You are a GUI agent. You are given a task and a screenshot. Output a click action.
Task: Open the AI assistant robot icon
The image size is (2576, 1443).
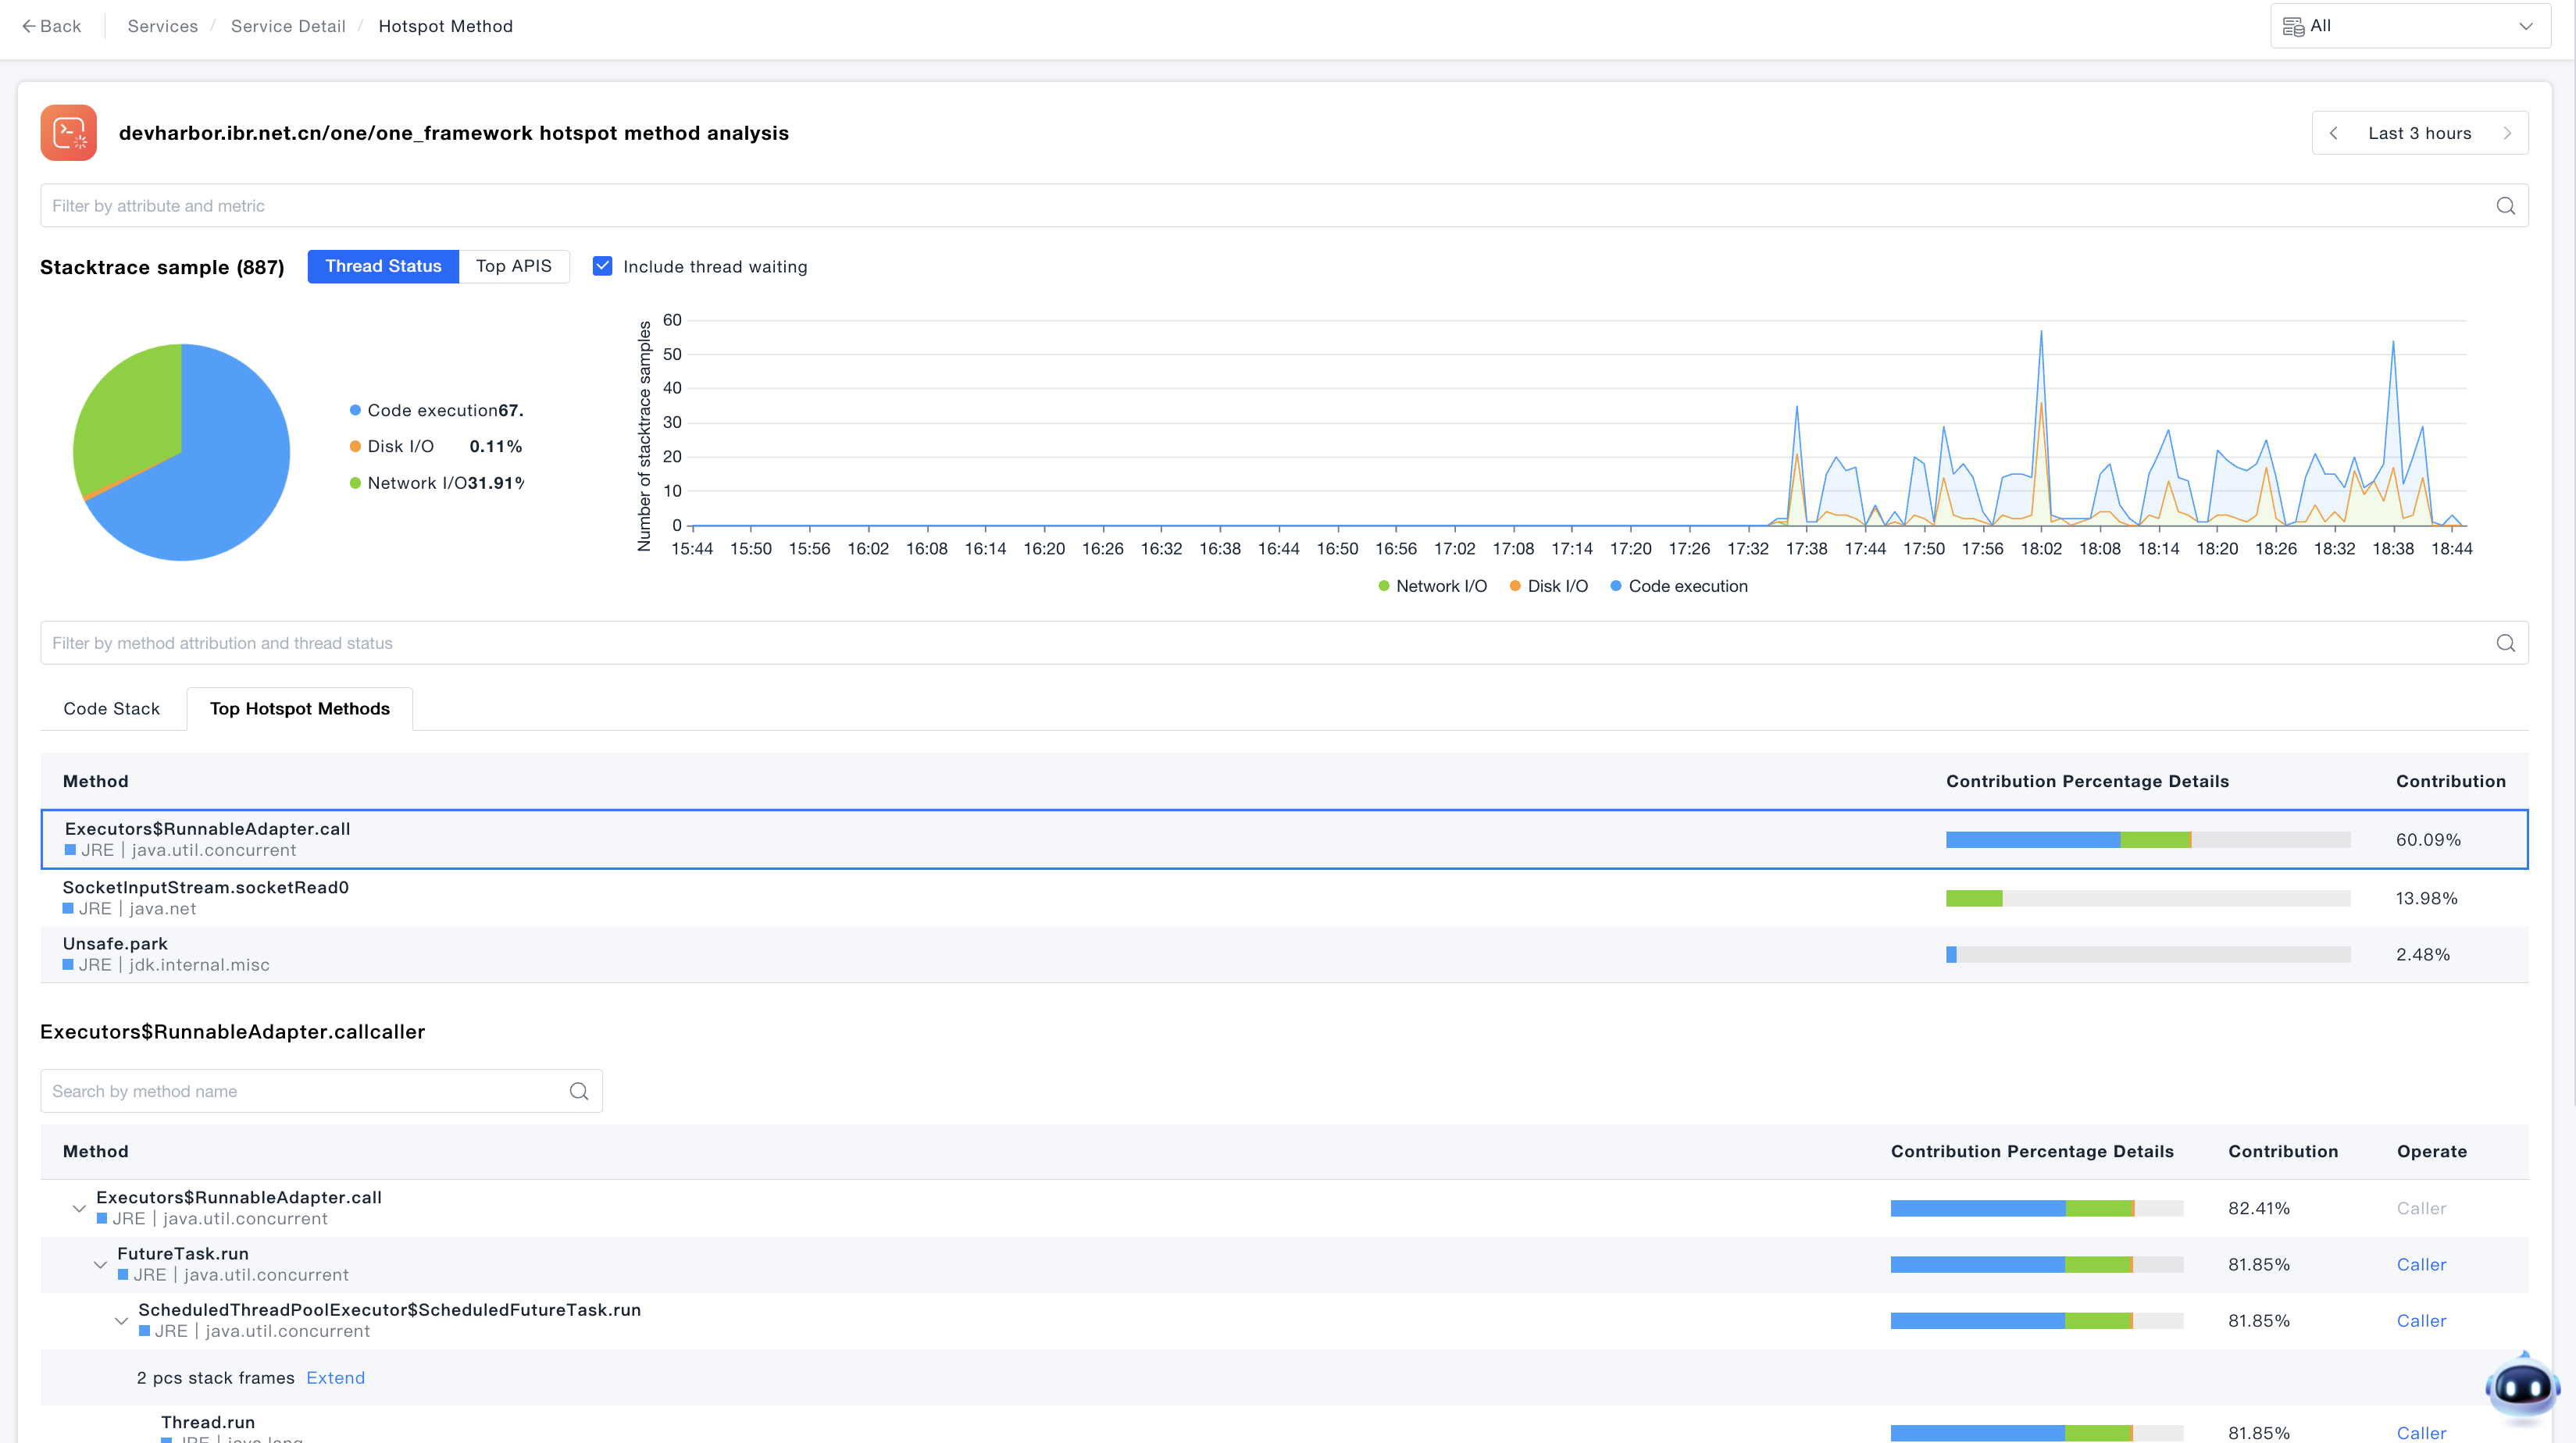click(2521, 1386)
